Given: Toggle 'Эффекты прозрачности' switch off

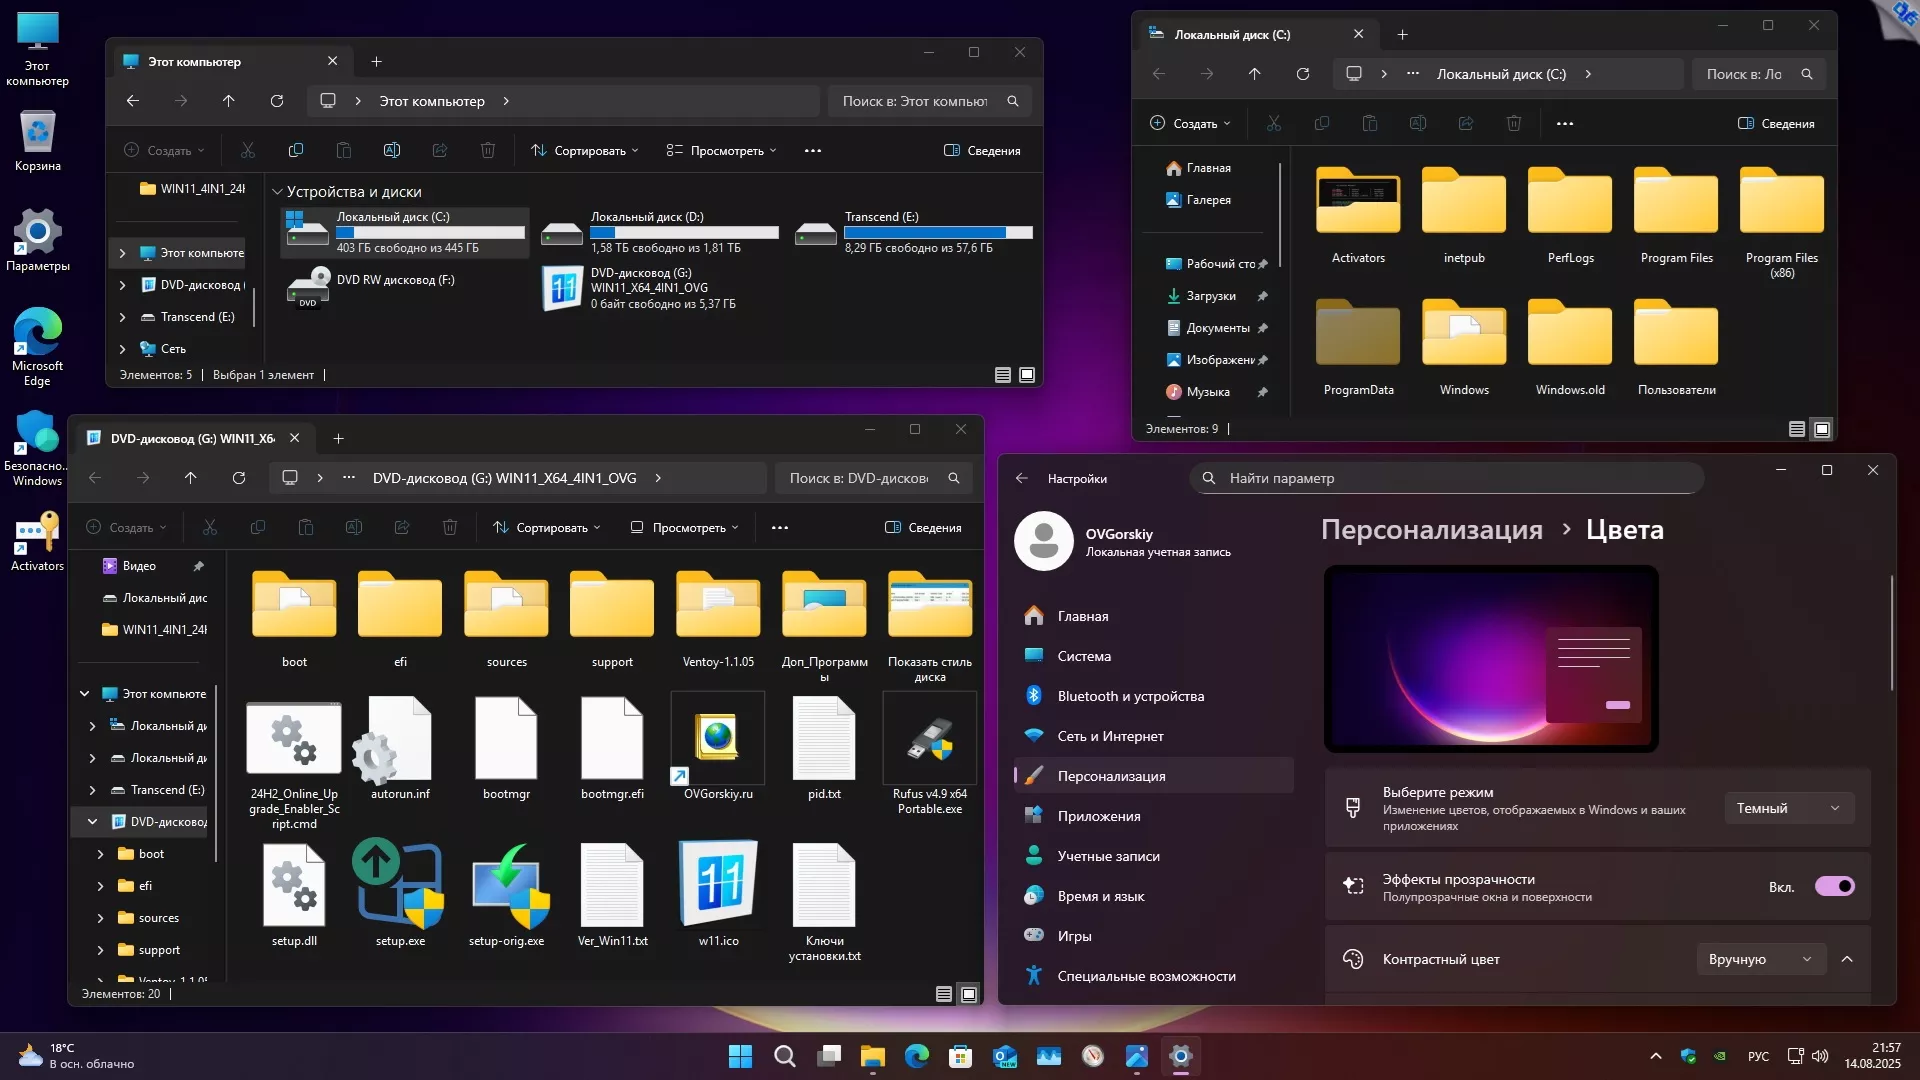Looking at the screenshot, I should point(1834,886).
